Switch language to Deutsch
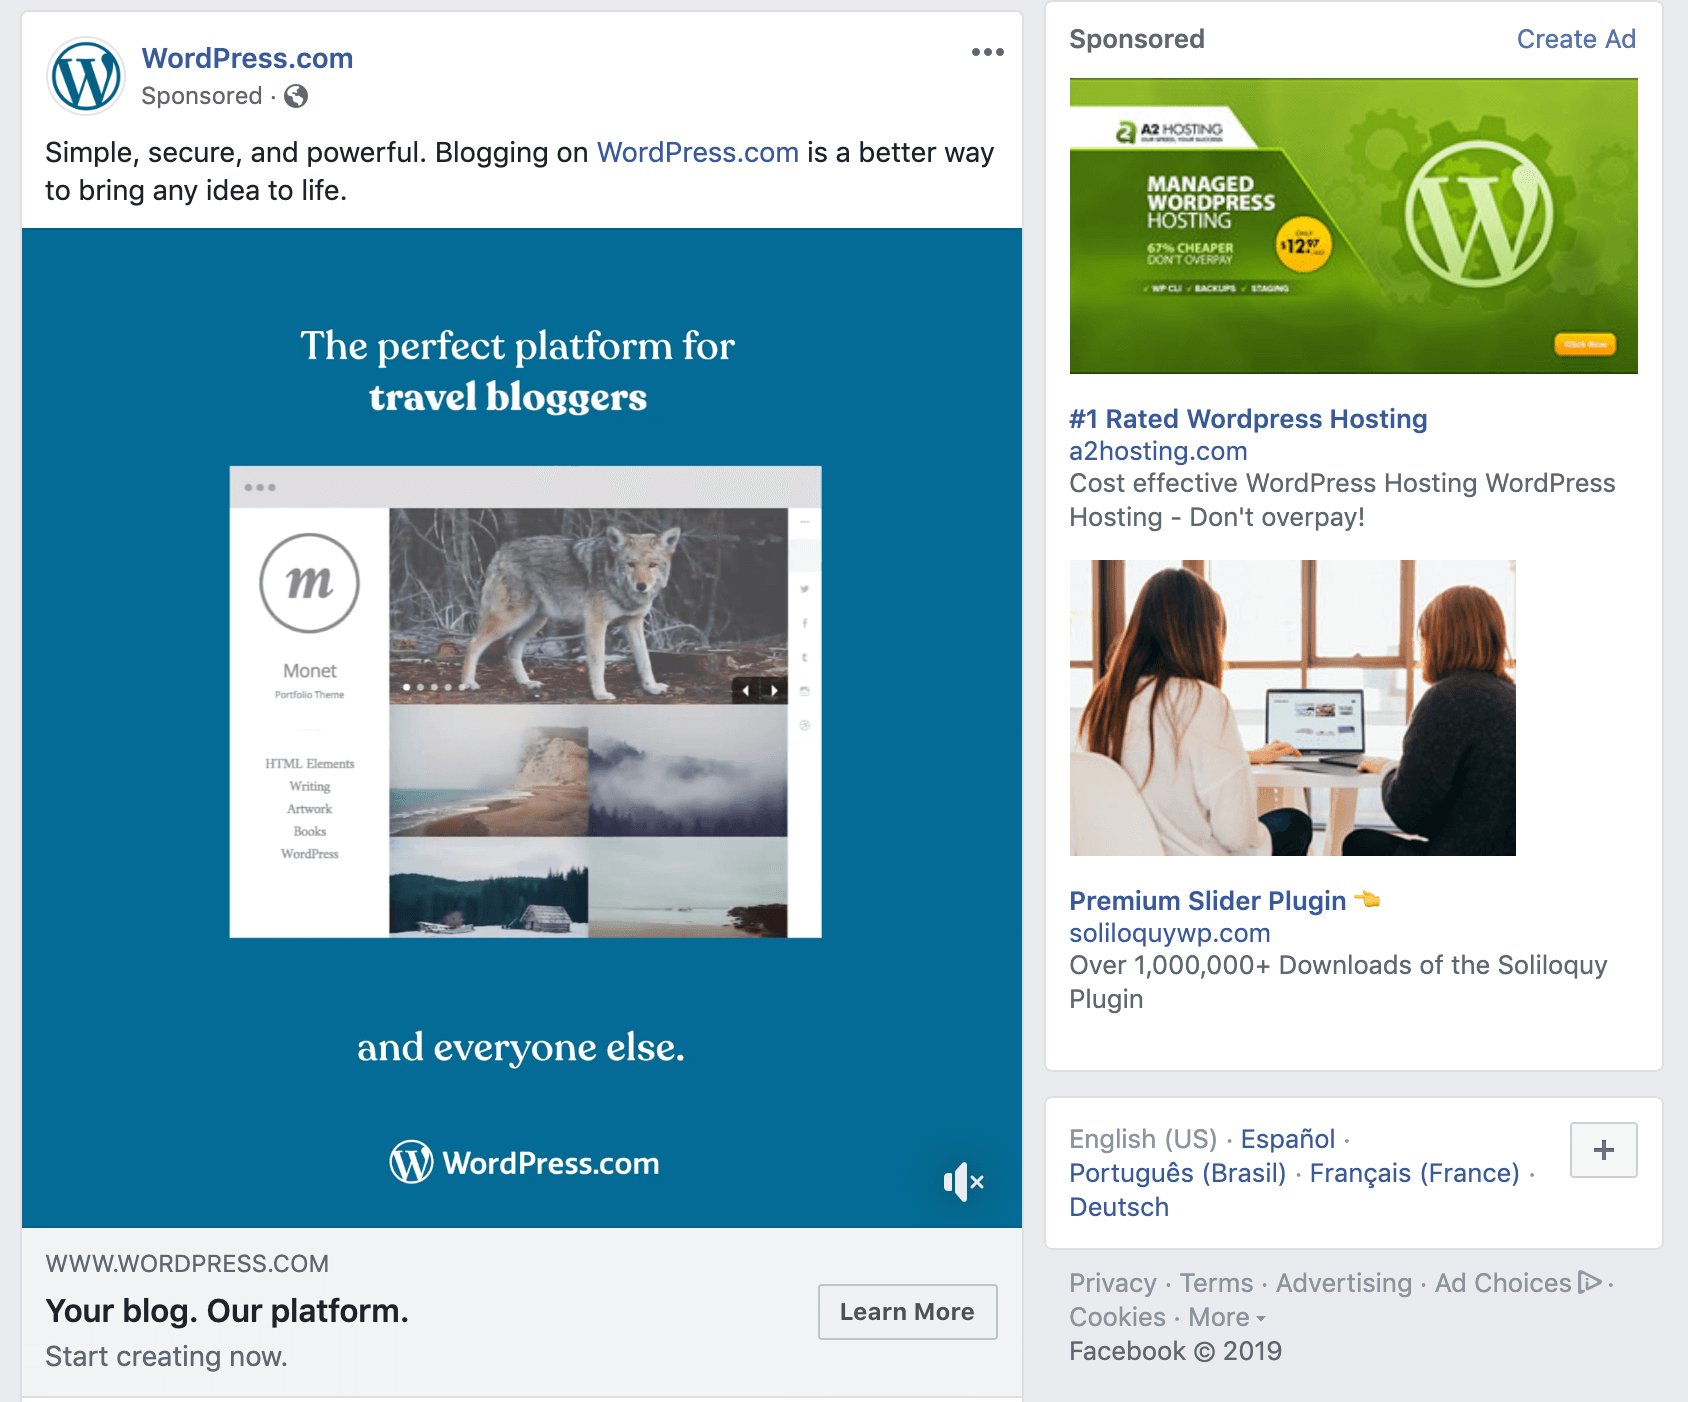The height and width of the screenshot is (1402, 1688). pyautogui.click(x=1119, y=1207)
